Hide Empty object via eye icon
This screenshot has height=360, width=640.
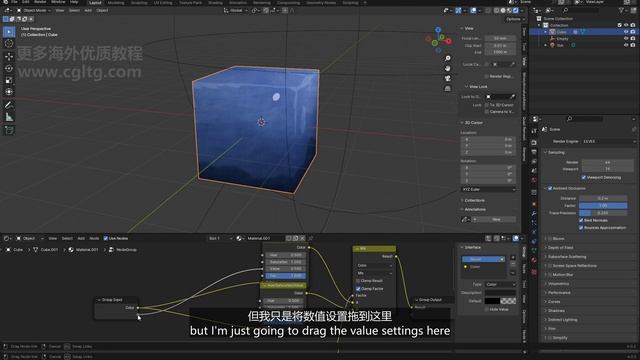(x=626, y=38)
